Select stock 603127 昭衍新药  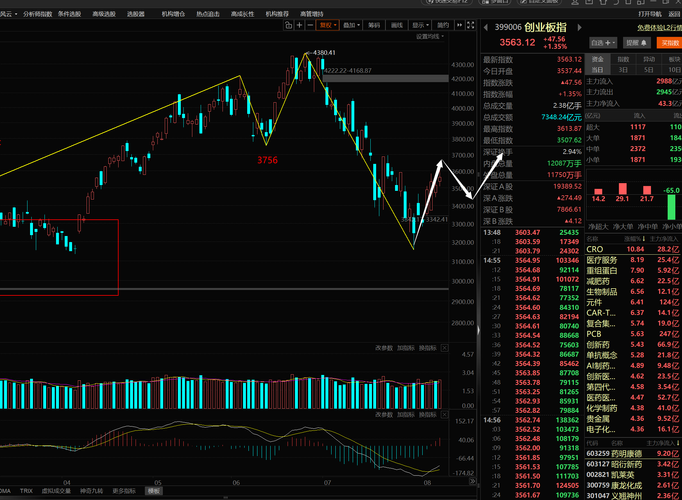click(633, 464)
